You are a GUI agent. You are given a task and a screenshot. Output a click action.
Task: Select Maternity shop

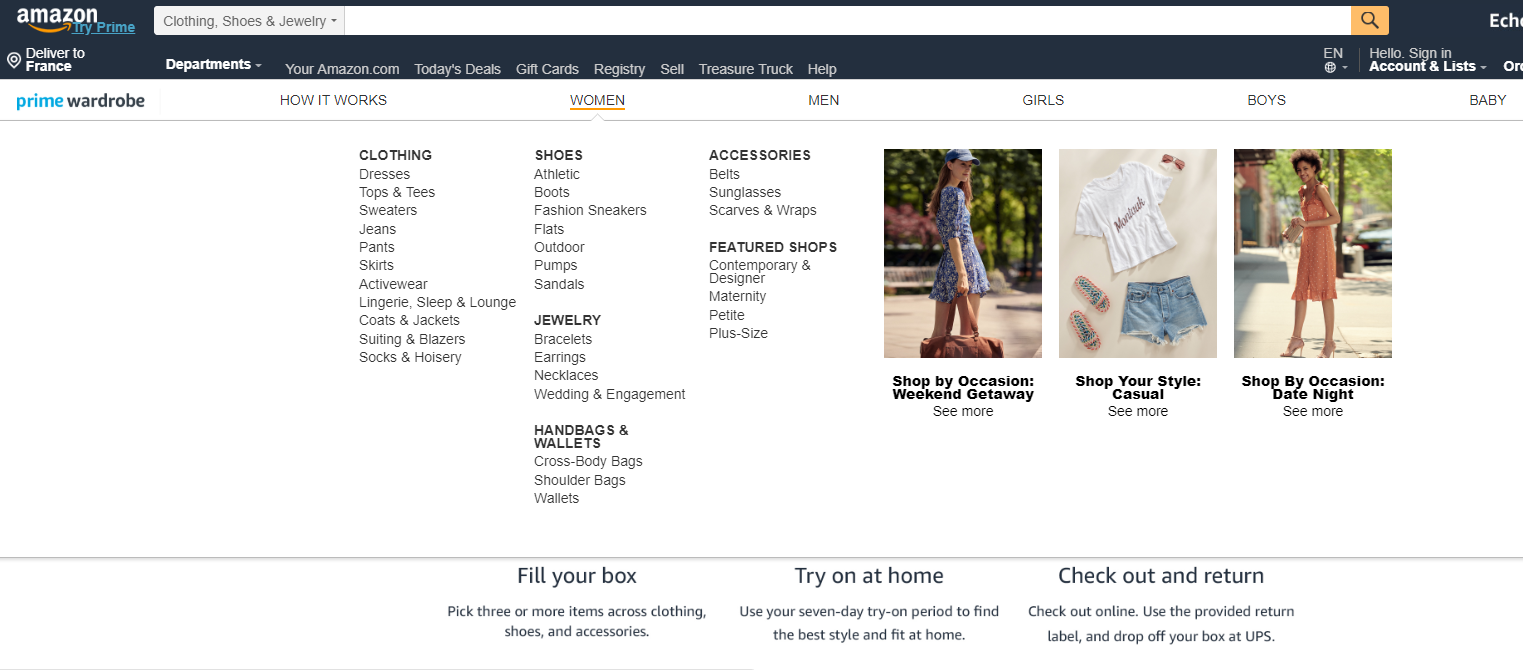tap(737, 296)
